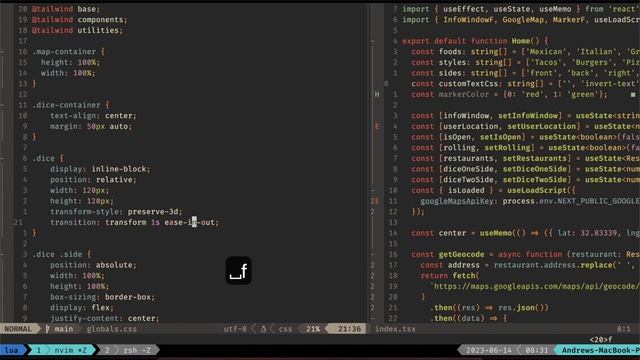This screenshot has height=360, width=640.
Task: Click import InfoWindowF GoogleMap line
Action: coord(521,20)
